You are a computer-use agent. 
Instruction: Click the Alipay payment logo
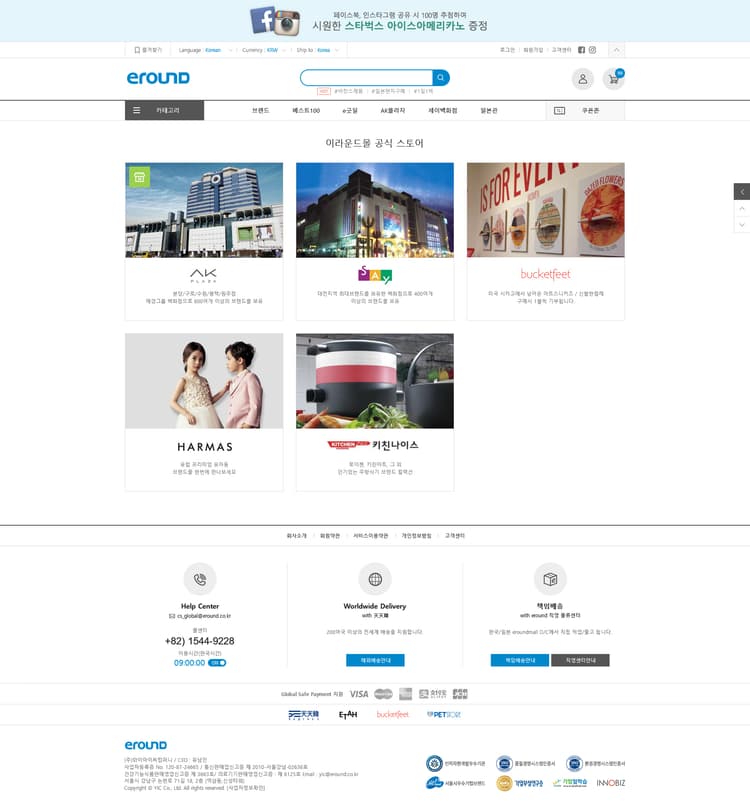(x=432, y=694)
